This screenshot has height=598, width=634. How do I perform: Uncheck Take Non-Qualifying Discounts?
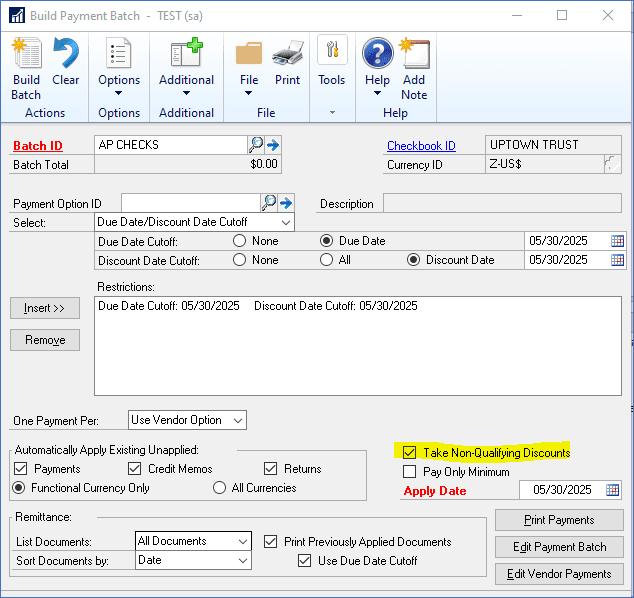coord(409,453)
